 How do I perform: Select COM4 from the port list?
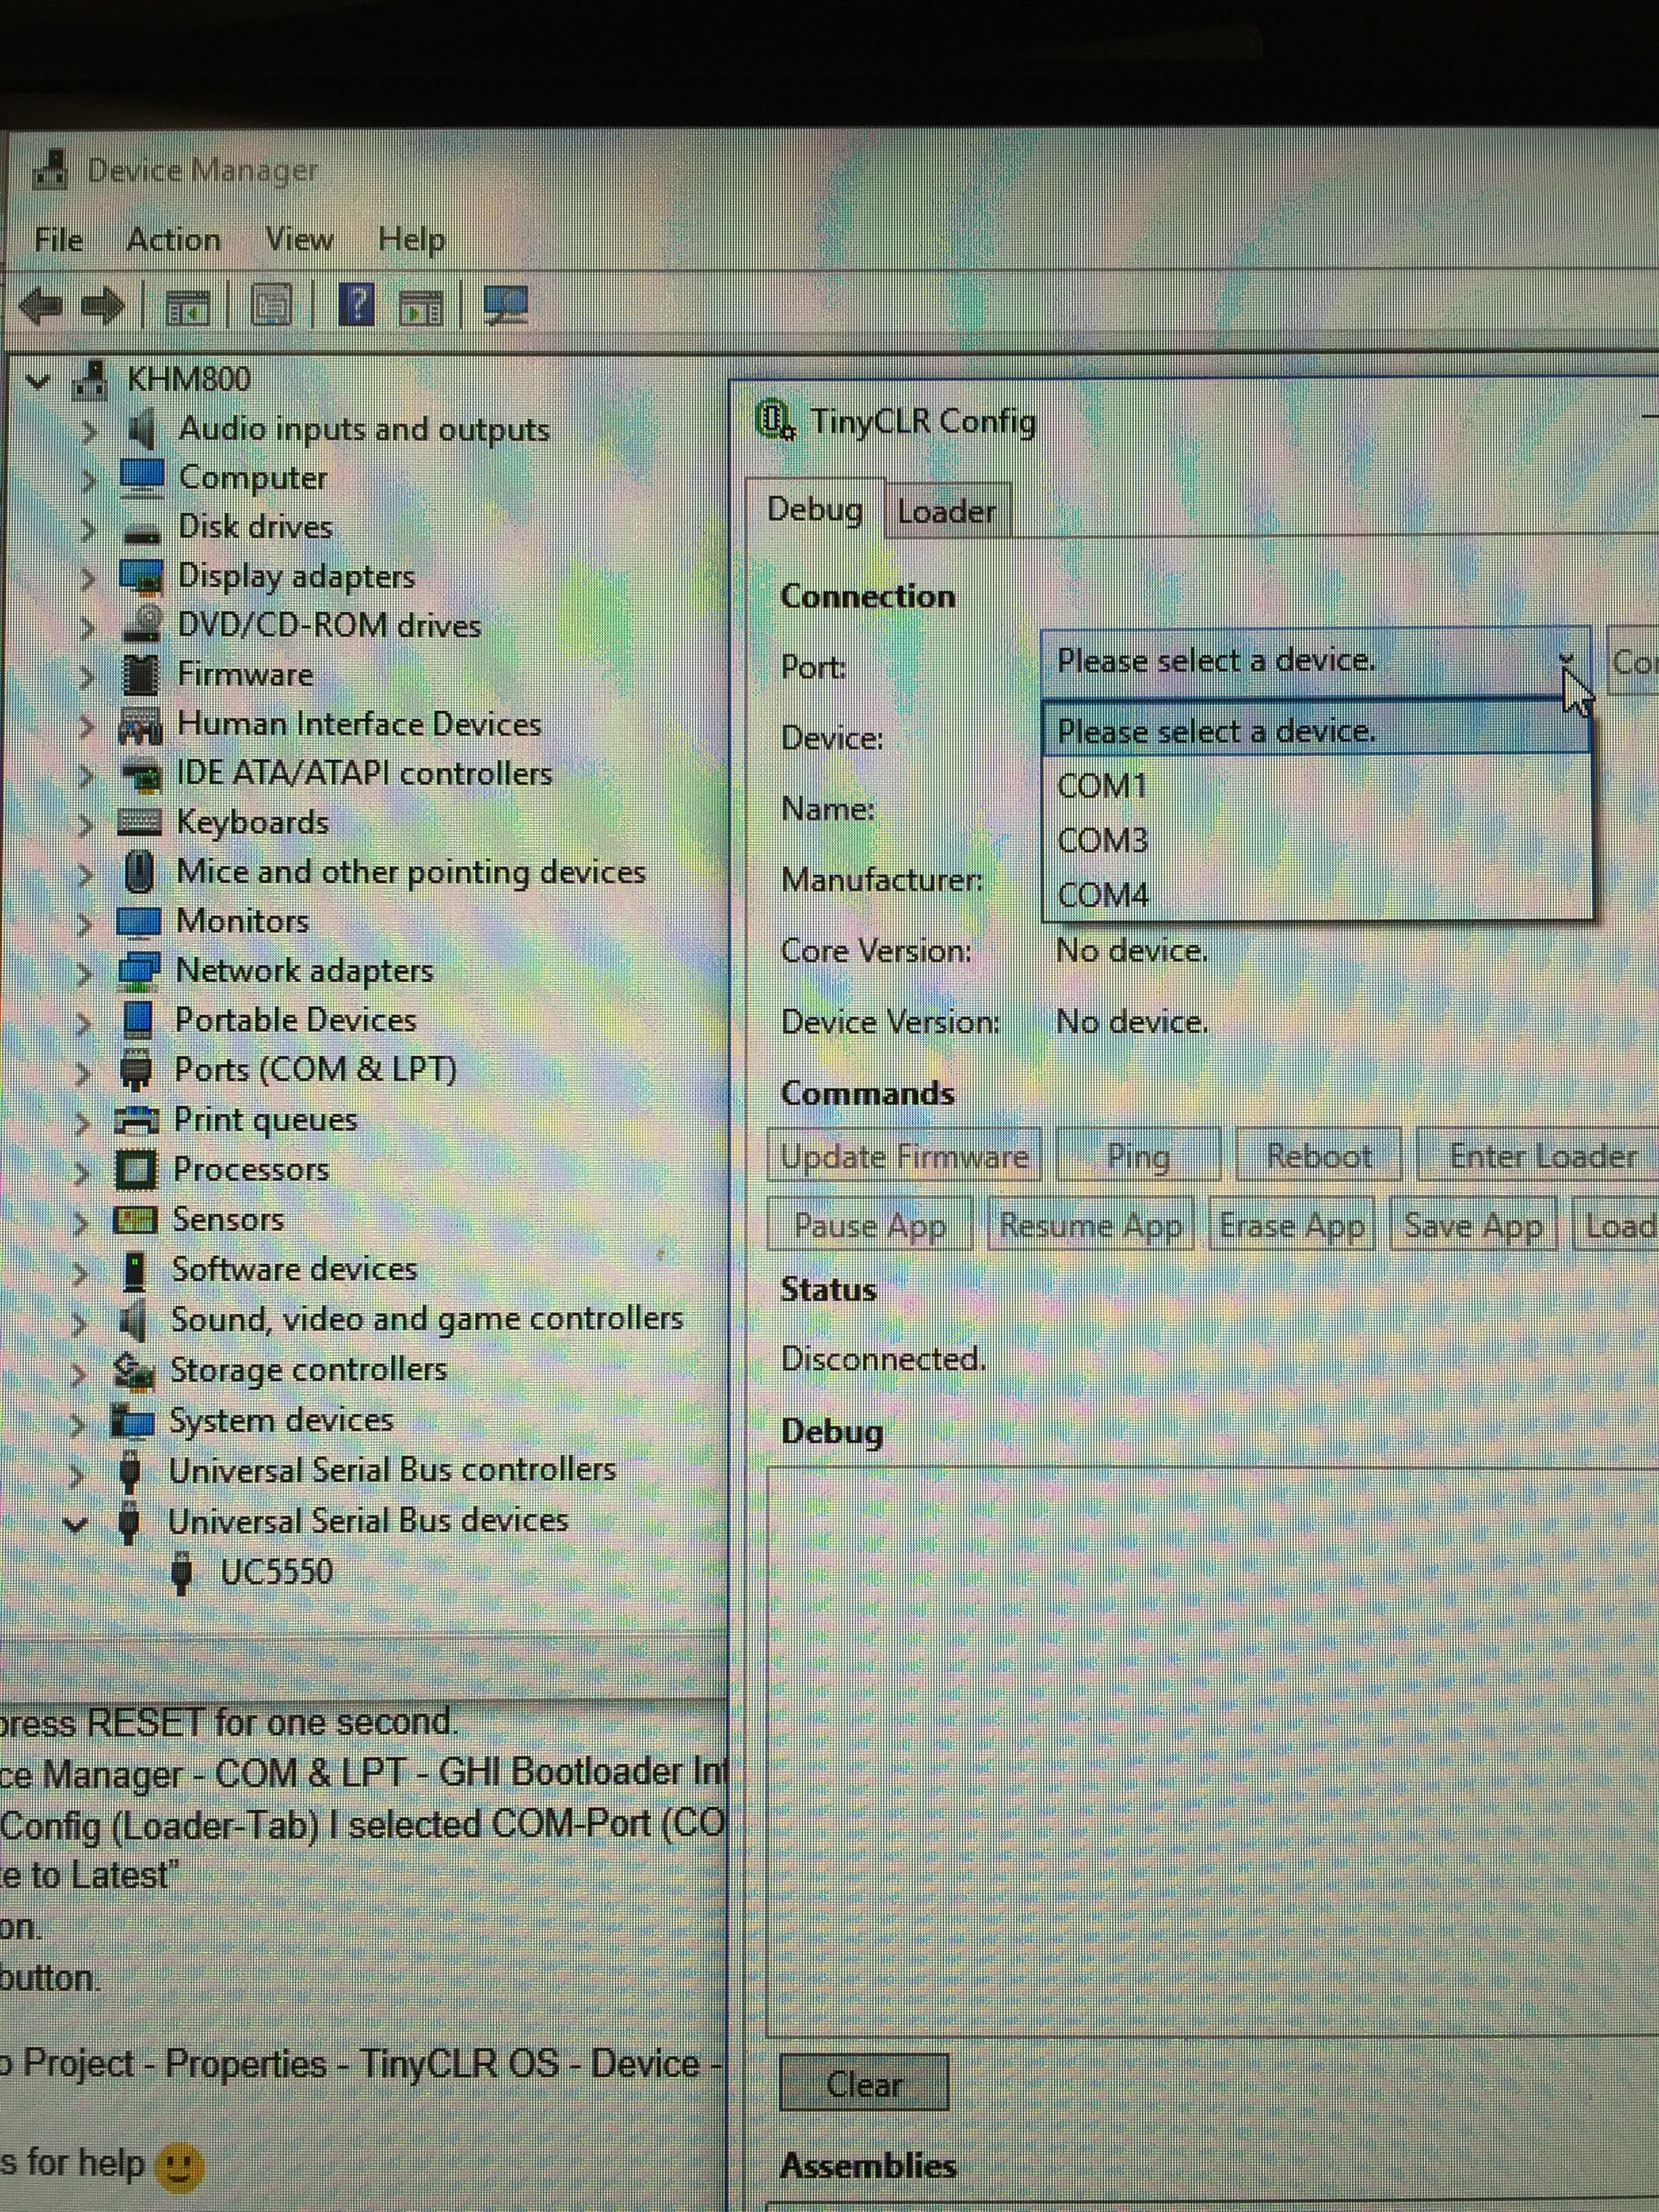tap(1316, 894)
